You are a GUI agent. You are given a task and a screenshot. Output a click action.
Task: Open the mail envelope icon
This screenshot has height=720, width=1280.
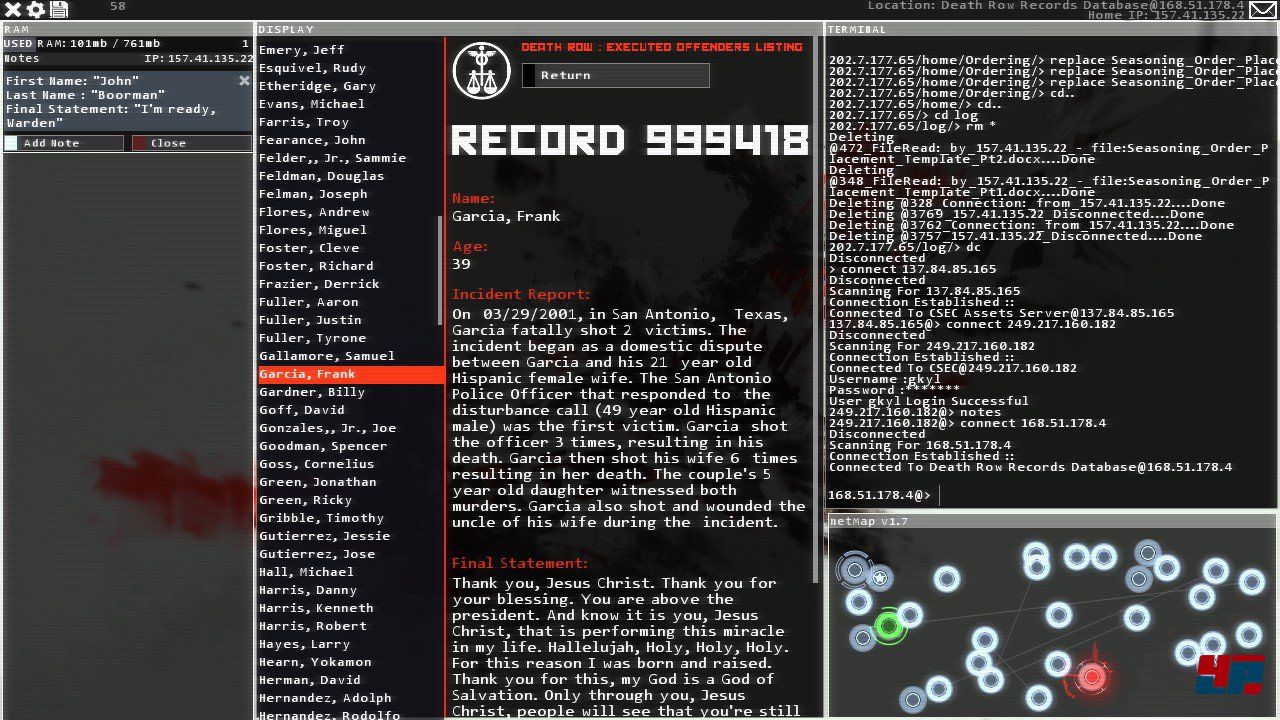pos(1263,10)
